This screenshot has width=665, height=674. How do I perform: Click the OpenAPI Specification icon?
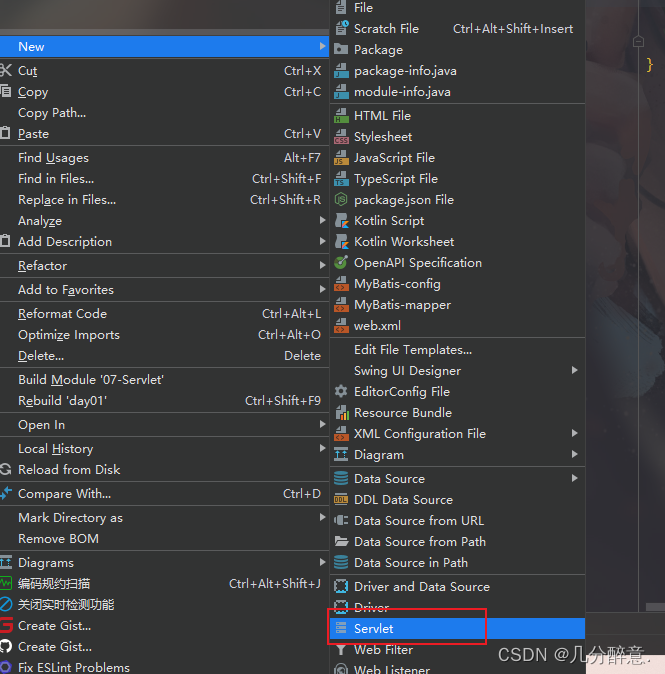(x=341, y=262)
